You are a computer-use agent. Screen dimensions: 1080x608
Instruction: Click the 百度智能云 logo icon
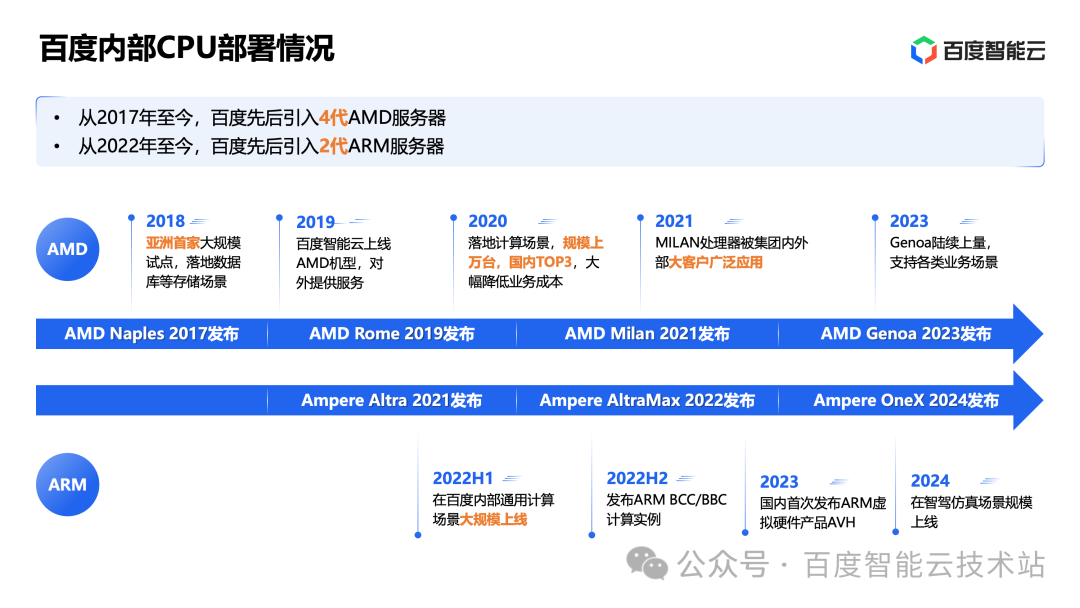click(923, 50)
